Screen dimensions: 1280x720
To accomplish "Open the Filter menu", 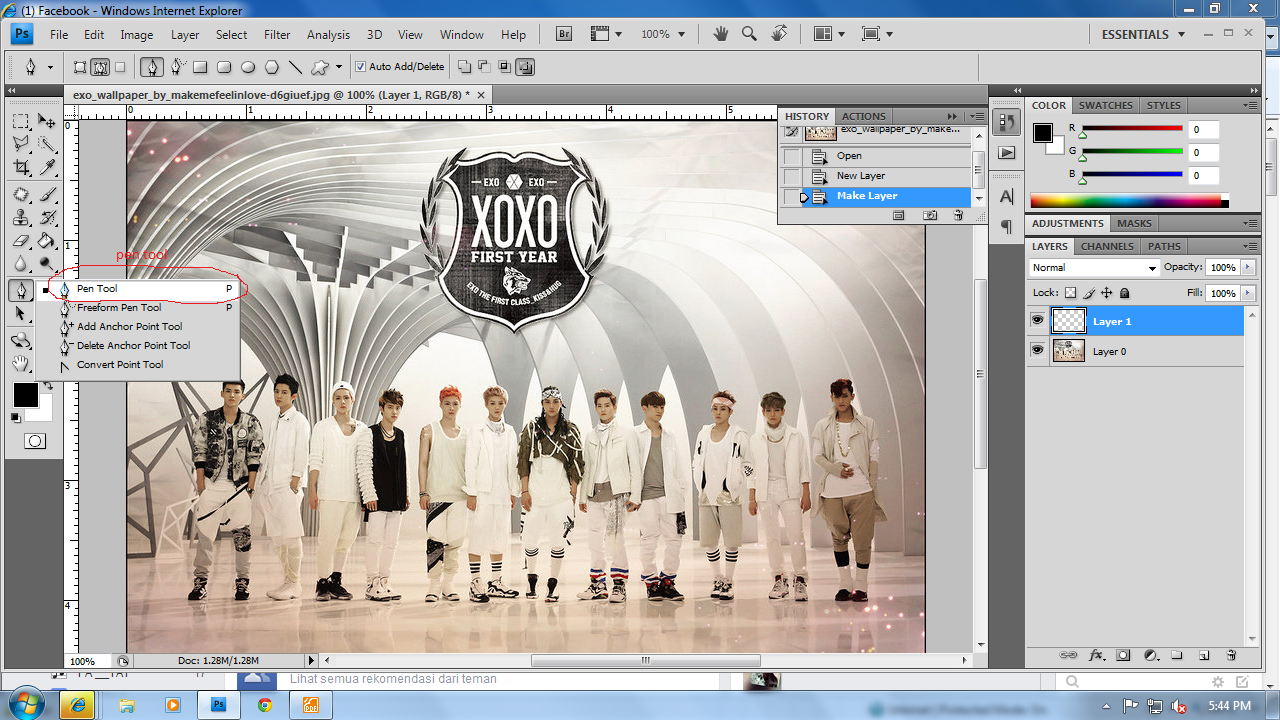I will (x=277, y=34).
